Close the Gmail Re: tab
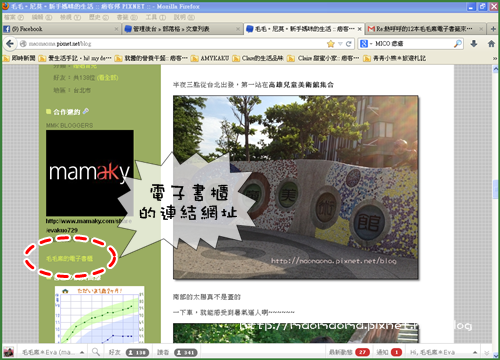Screen dimensions: 500x360 481,29
